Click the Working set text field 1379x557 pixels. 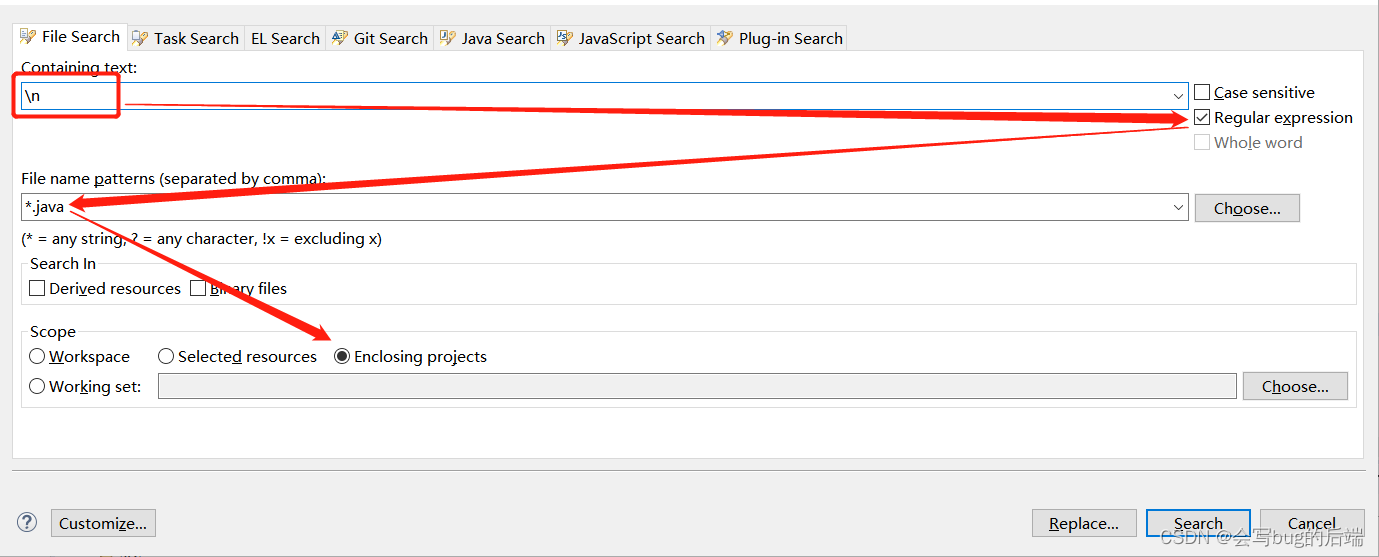coord(697,386)
